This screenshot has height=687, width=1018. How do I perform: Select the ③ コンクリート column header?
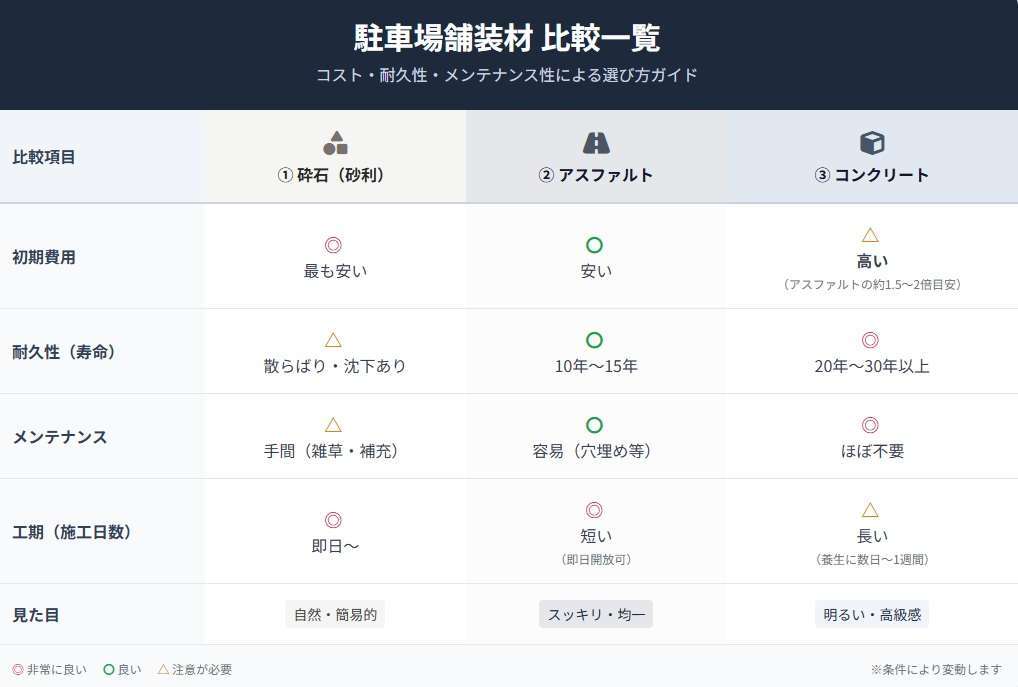(x=872, y=175)
